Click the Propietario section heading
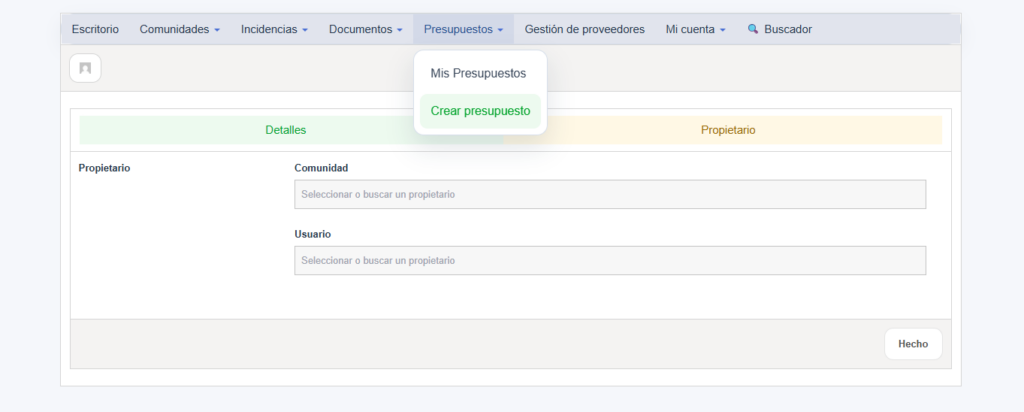The image size is (1024, 412). 104,168
